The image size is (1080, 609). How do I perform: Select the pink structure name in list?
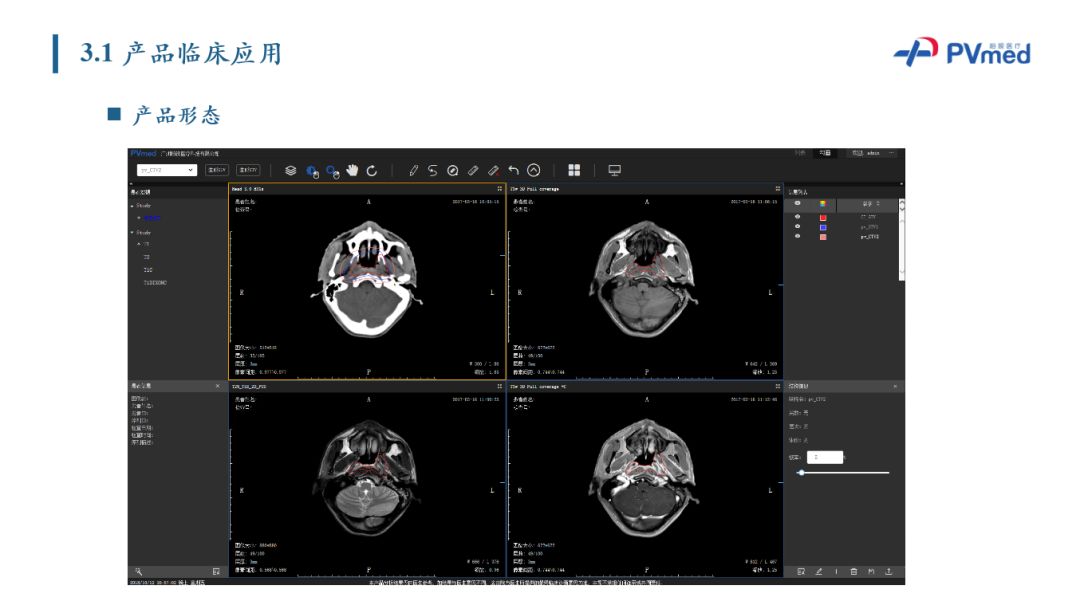coord(869,237)
